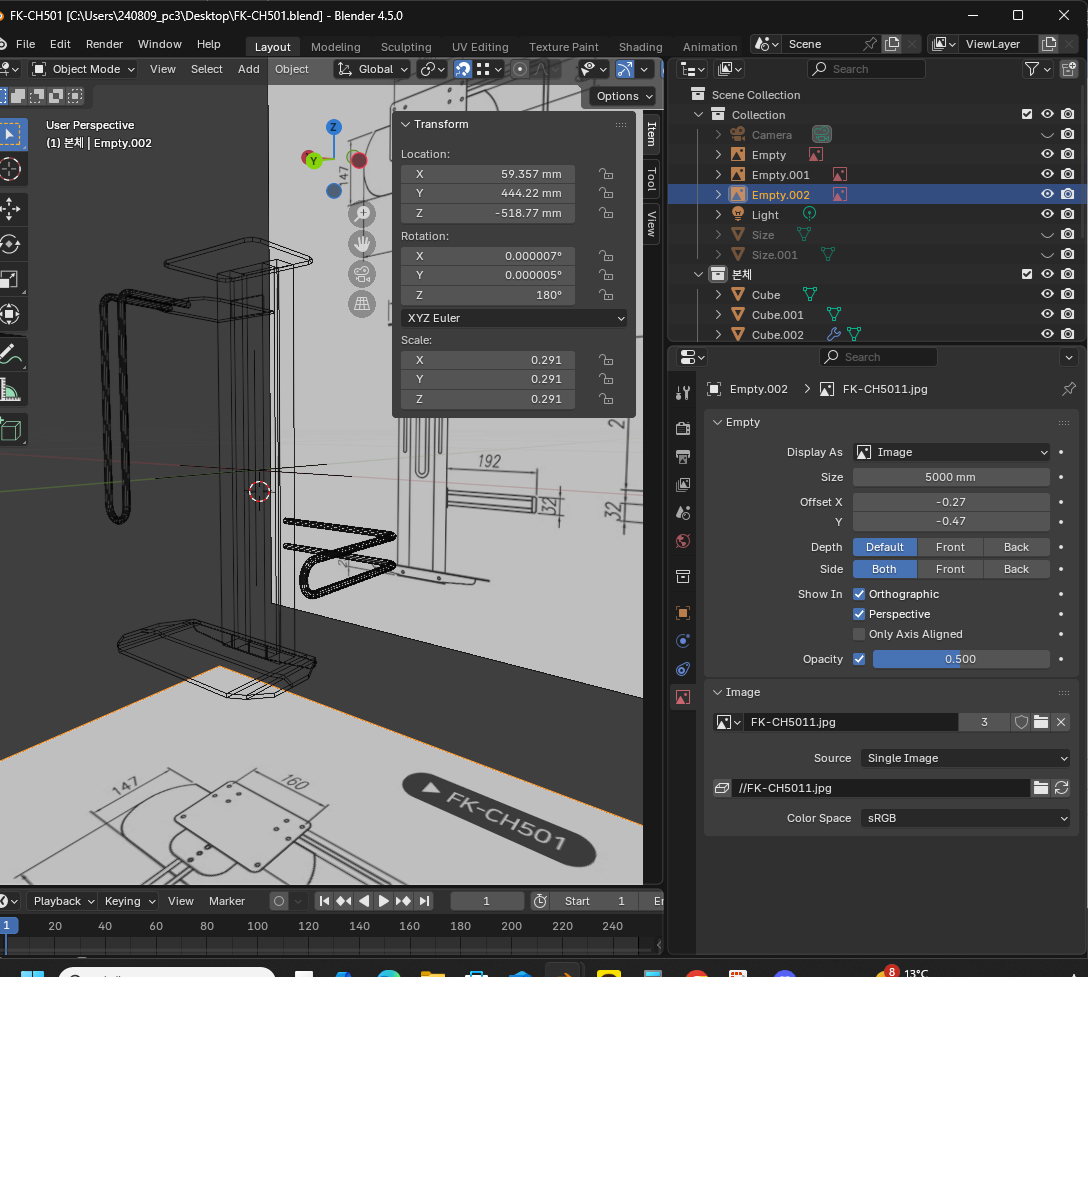Open the Color Space sRGB dropdown
Image resolution: width=1088 pixels, height=1200 pixels.
click(965, 818)
